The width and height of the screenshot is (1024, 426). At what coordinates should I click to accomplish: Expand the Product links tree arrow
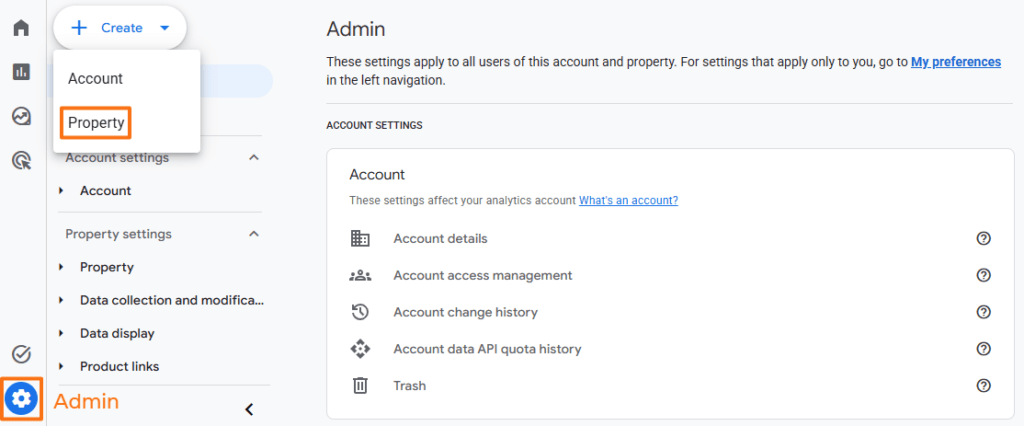coord(61,367)
